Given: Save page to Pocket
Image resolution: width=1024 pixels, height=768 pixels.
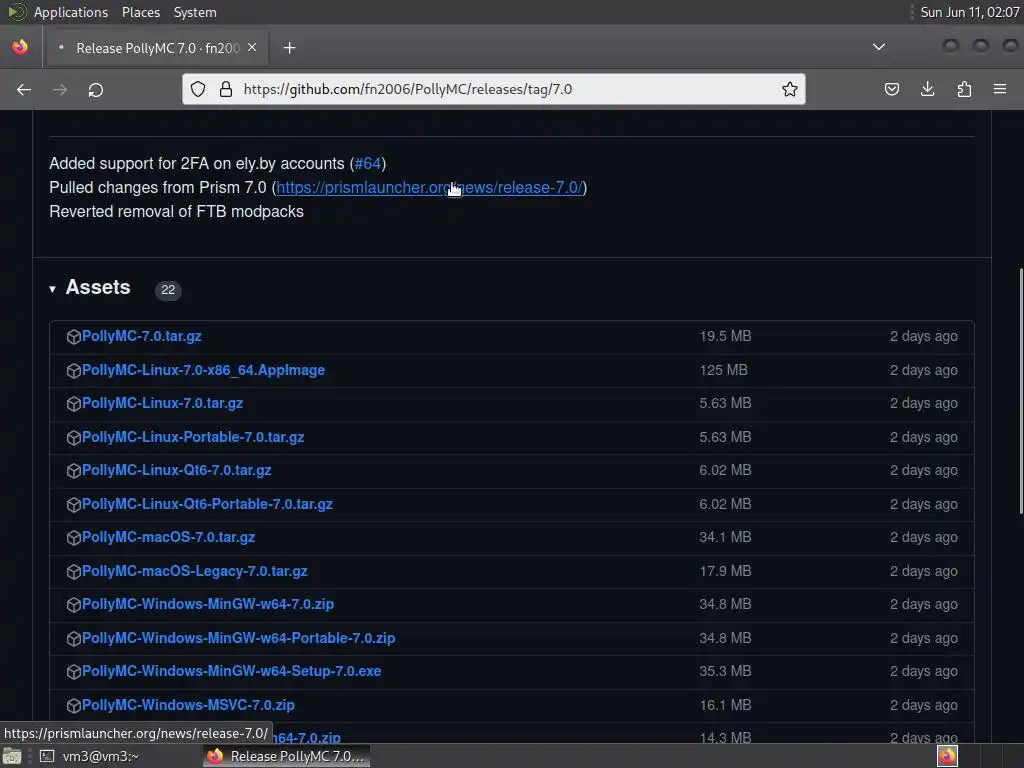Looking at the screenshot, I should tap(891, 89).
